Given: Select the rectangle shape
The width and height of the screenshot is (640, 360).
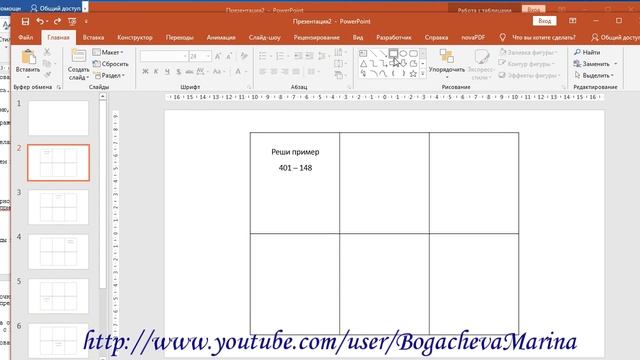Looking at the screenshot, I should coord(393,53).
